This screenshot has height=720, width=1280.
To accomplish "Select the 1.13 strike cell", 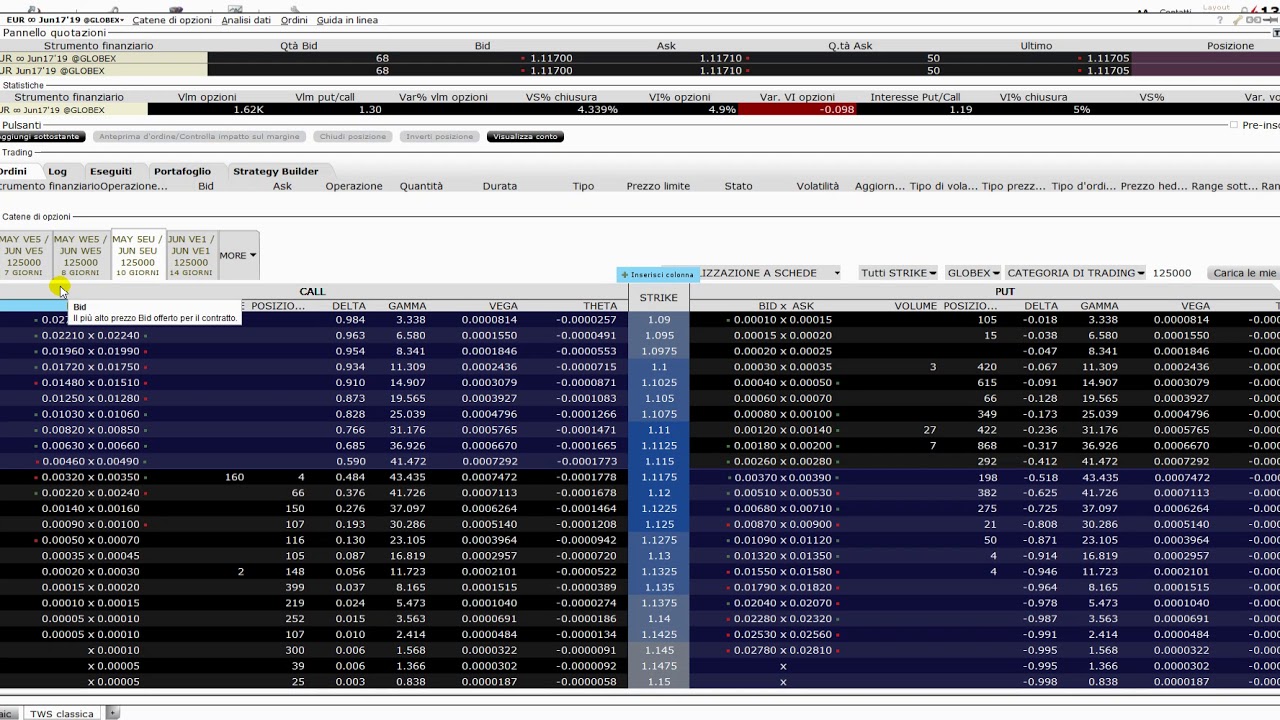I will [x=658, y=556].
